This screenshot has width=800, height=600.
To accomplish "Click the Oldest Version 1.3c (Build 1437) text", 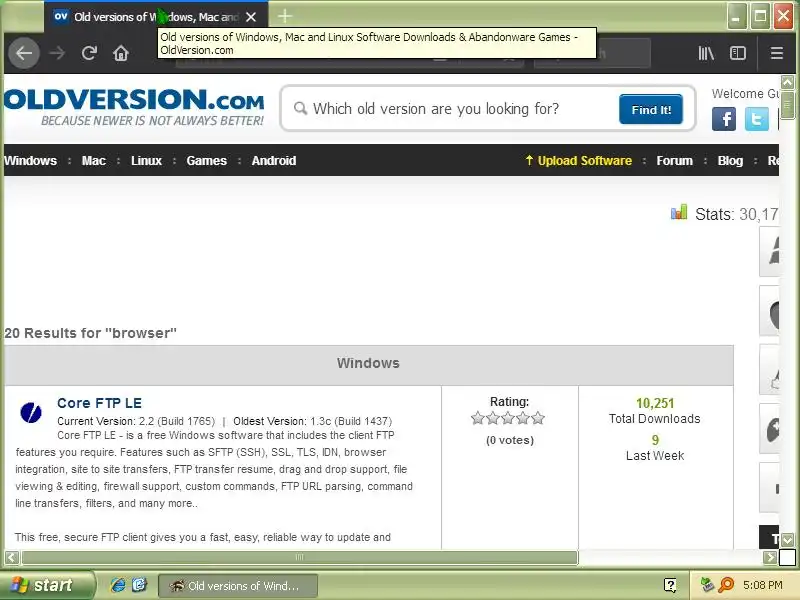I will (x=313, y=421).
